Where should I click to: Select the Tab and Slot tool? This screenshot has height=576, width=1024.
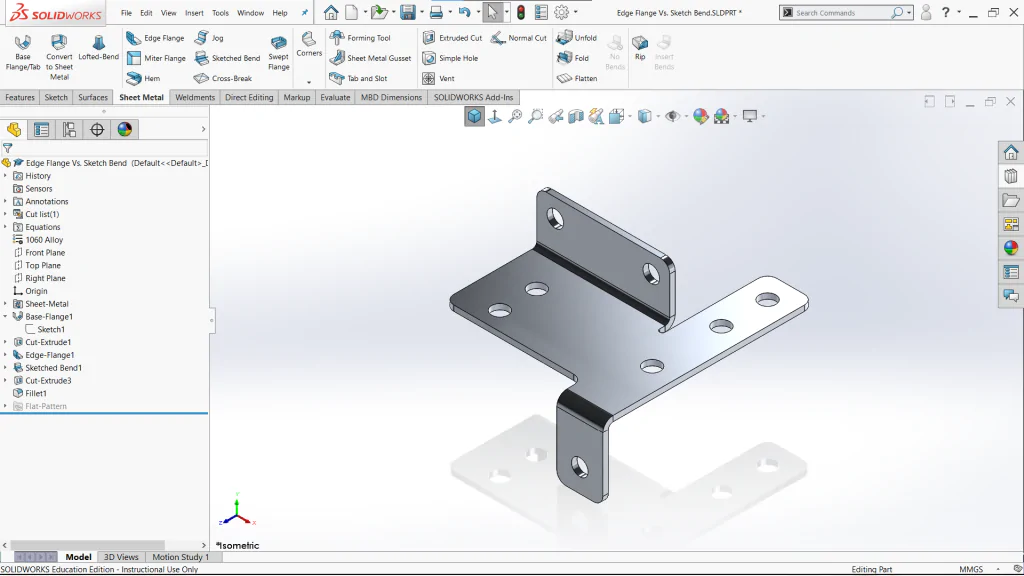click(x=359, y=78)
